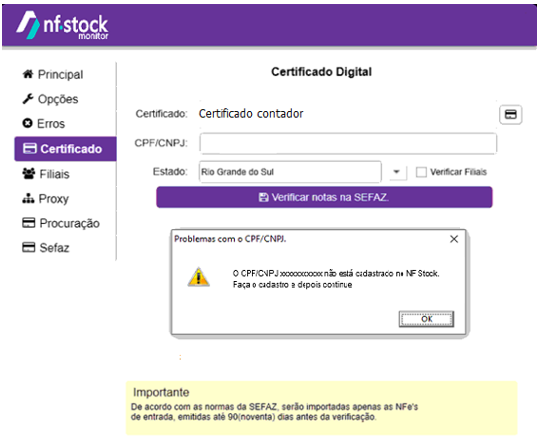Click the network icon beside Proxy
Screen dimensions: 540x439
(28, 198)
